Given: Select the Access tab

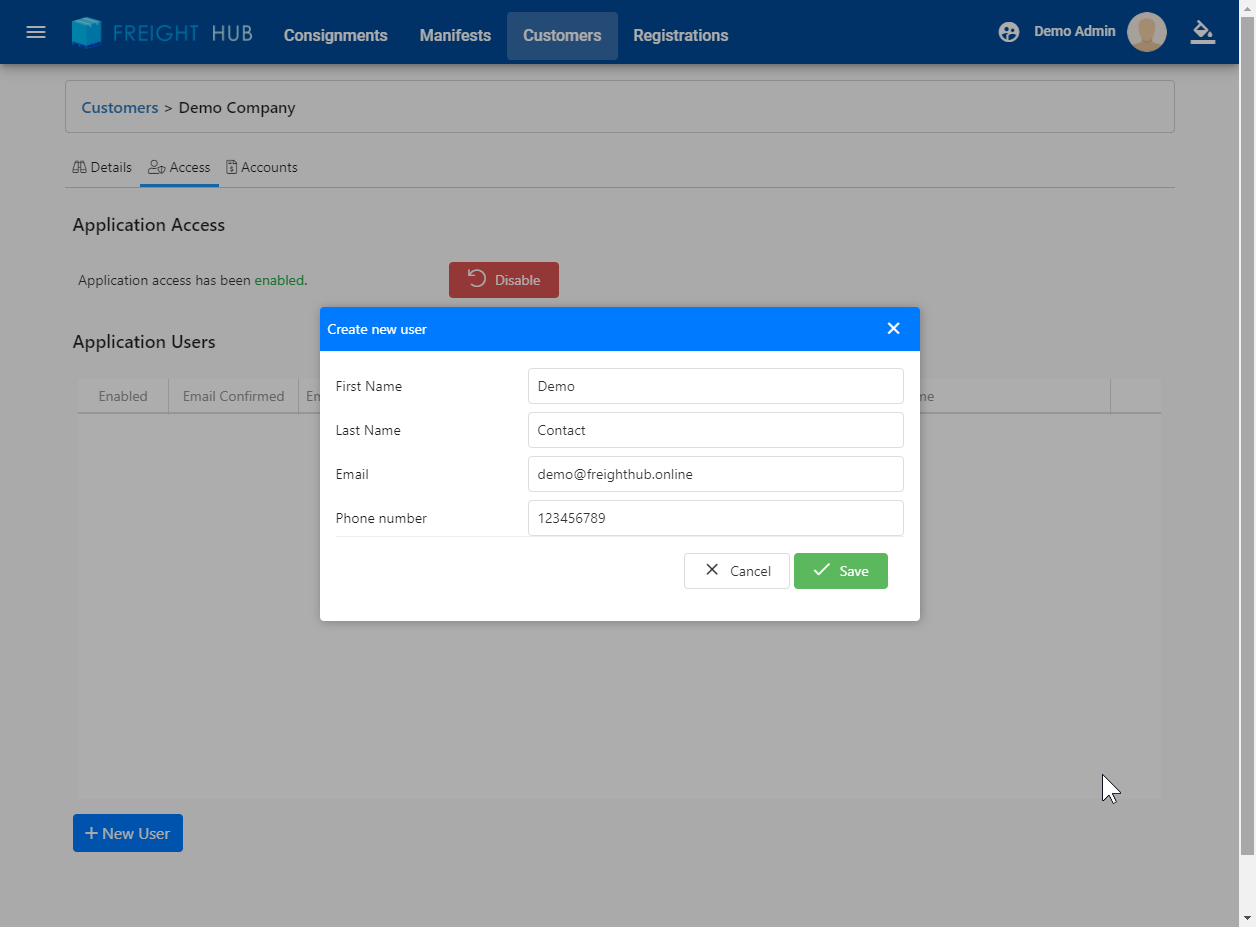Looking at the screenshot, I should [x=180, y=167].
